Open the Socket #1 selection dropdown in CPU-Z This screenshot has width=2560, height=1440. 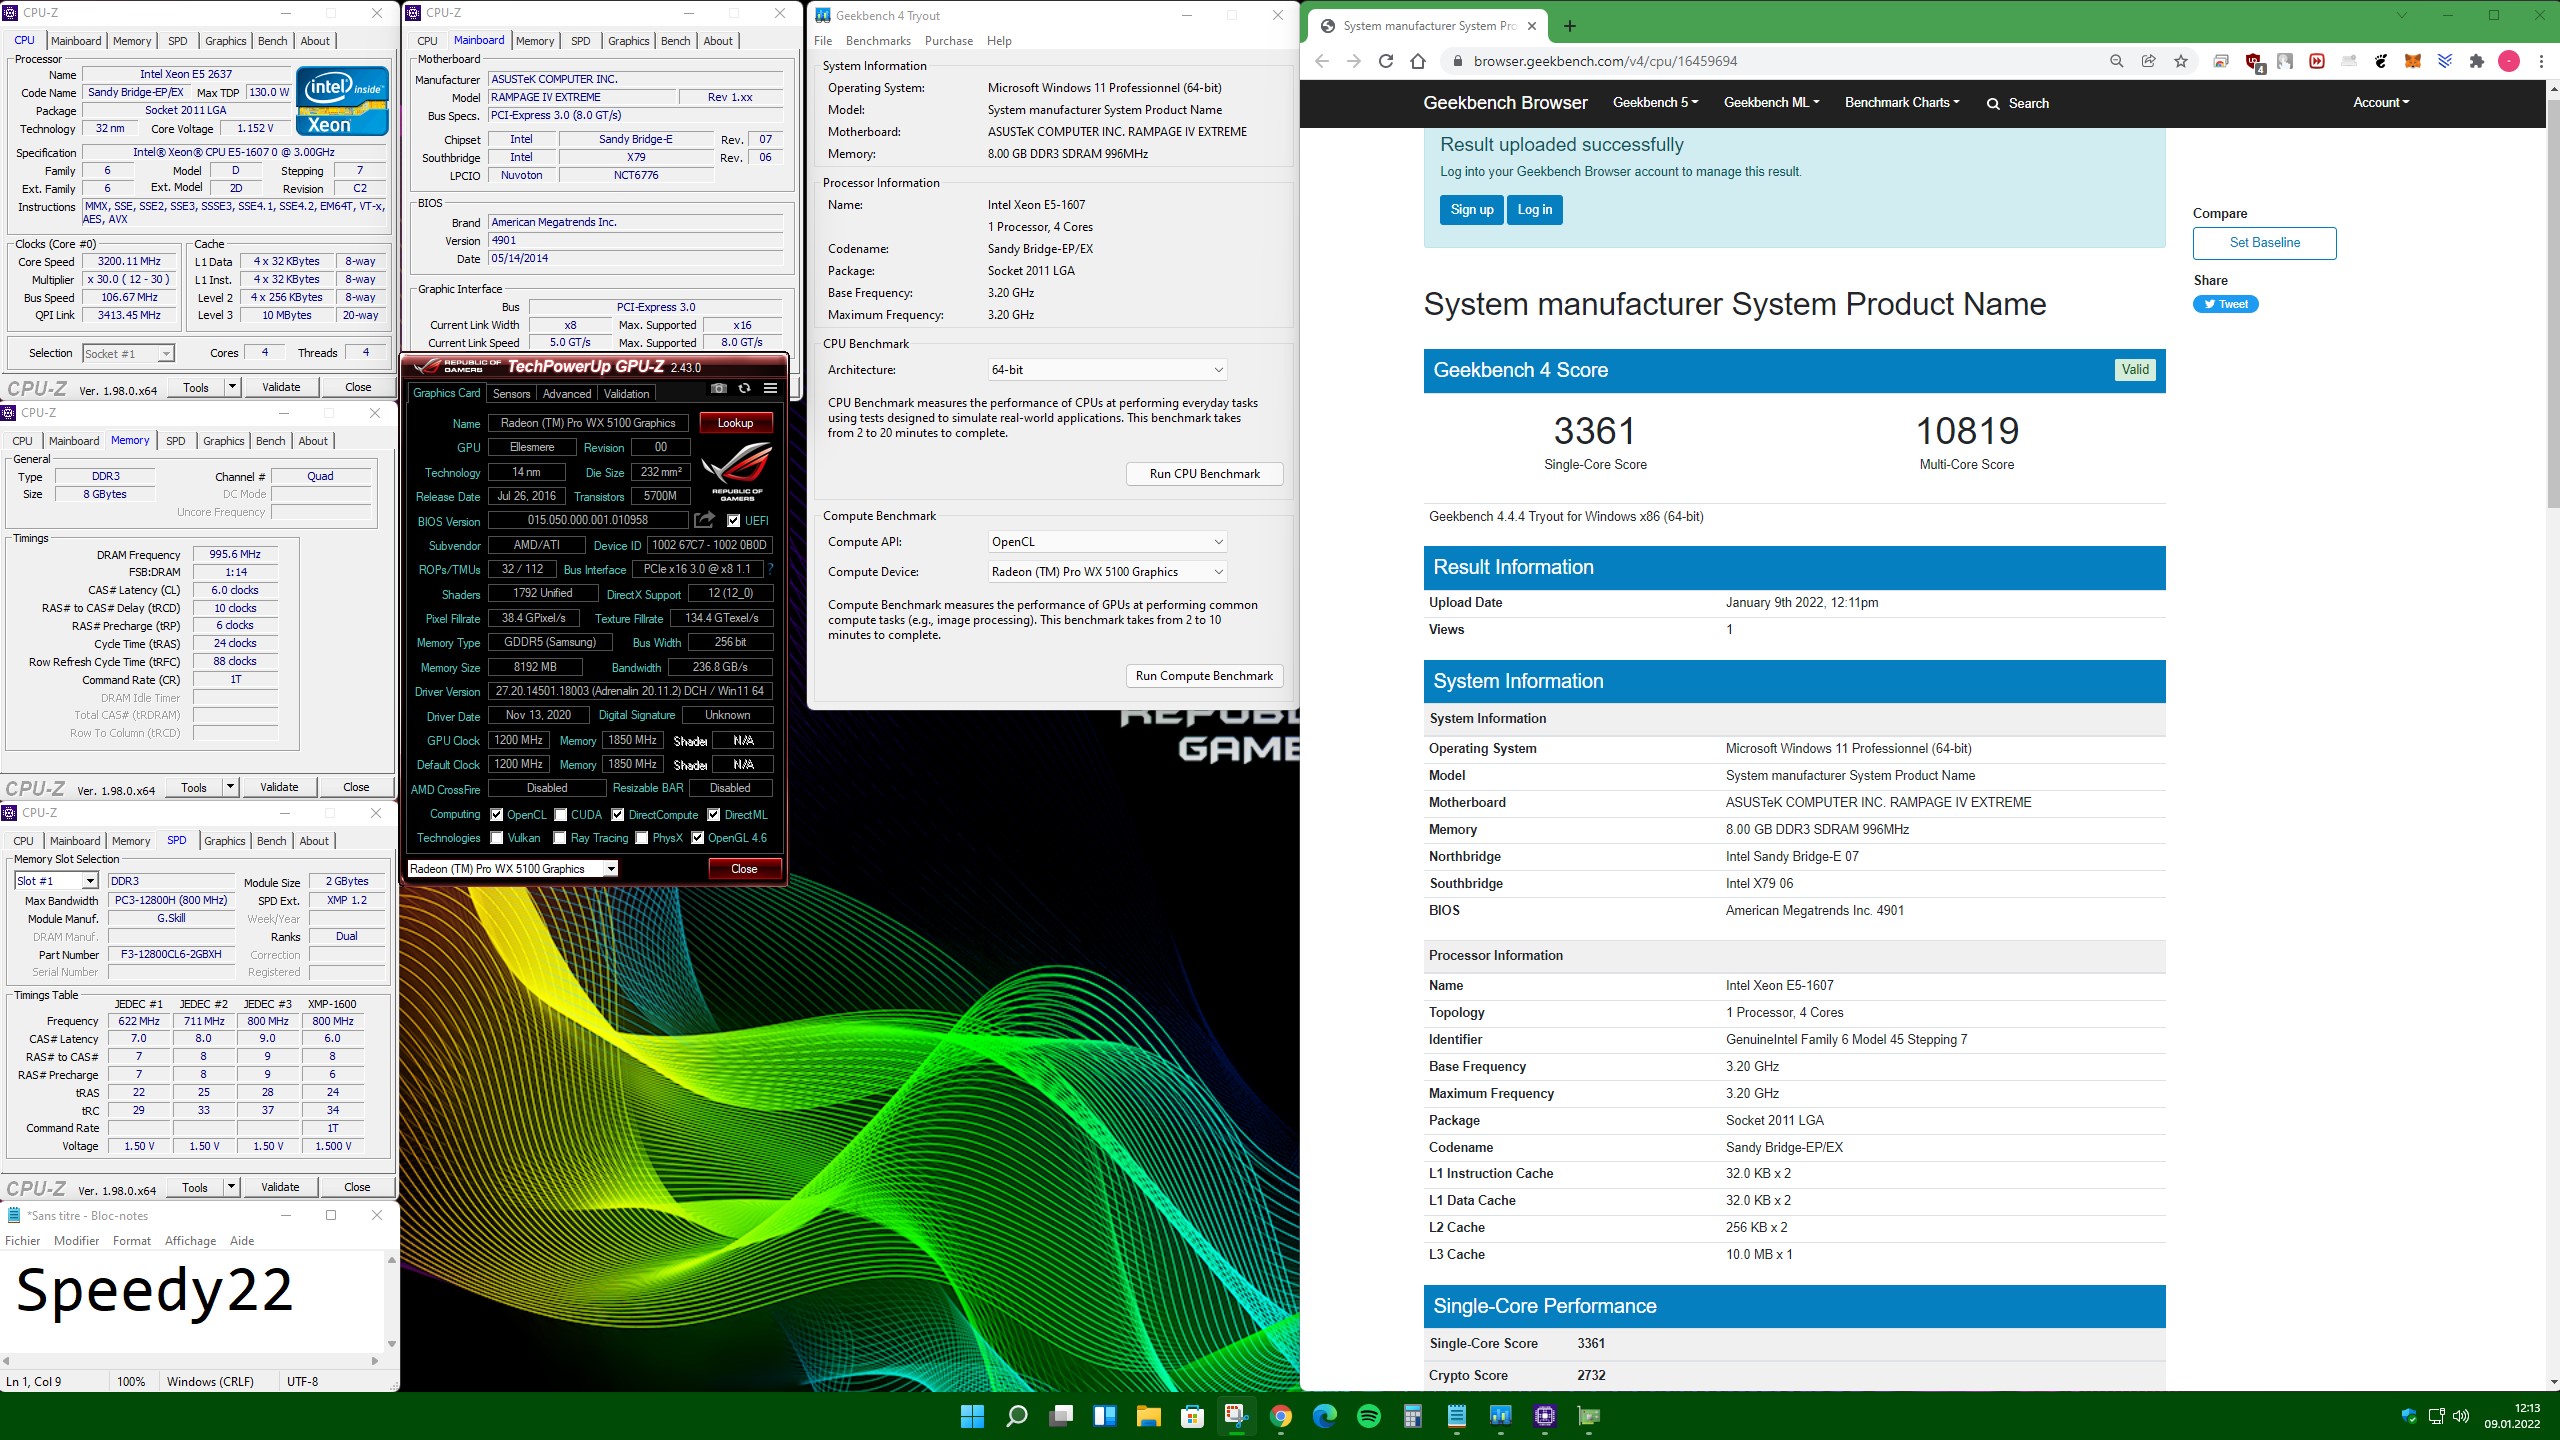coord(128,353)
